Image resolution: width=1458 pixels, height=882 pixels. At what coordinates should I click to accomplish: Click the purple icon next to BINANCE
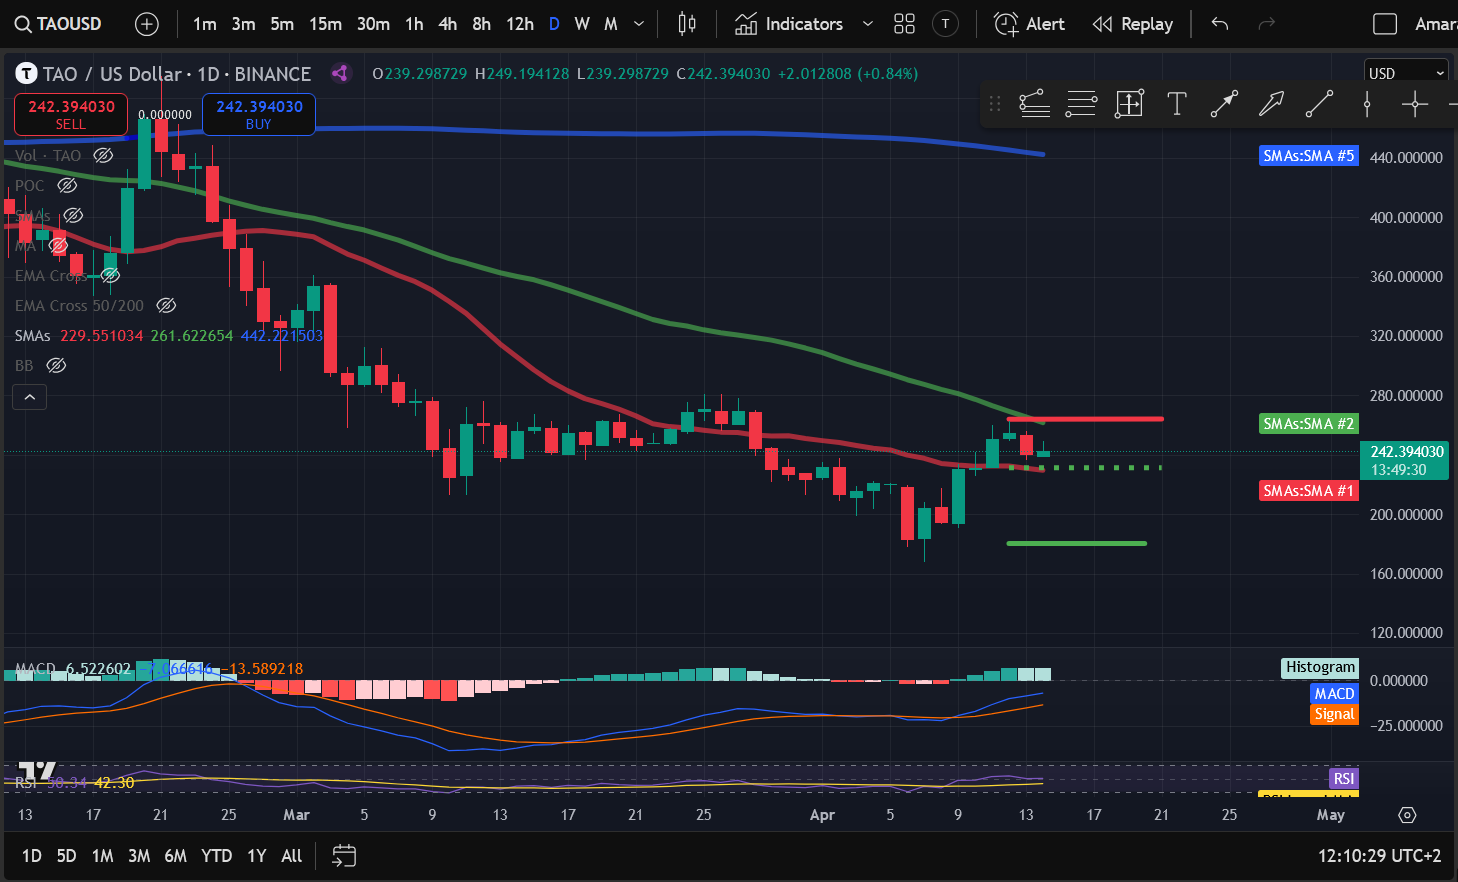pos(340,73)
